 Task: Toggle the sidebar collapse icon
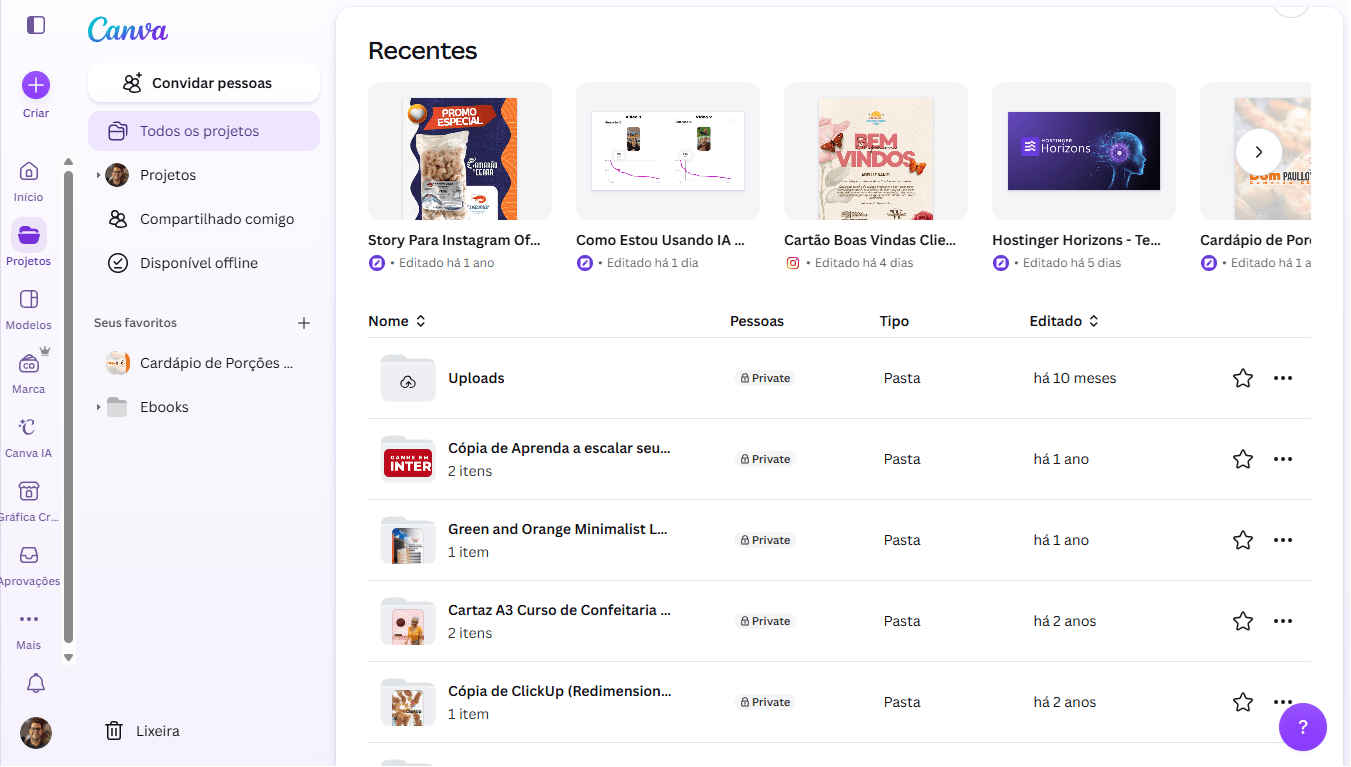click(x=36, y=25)
